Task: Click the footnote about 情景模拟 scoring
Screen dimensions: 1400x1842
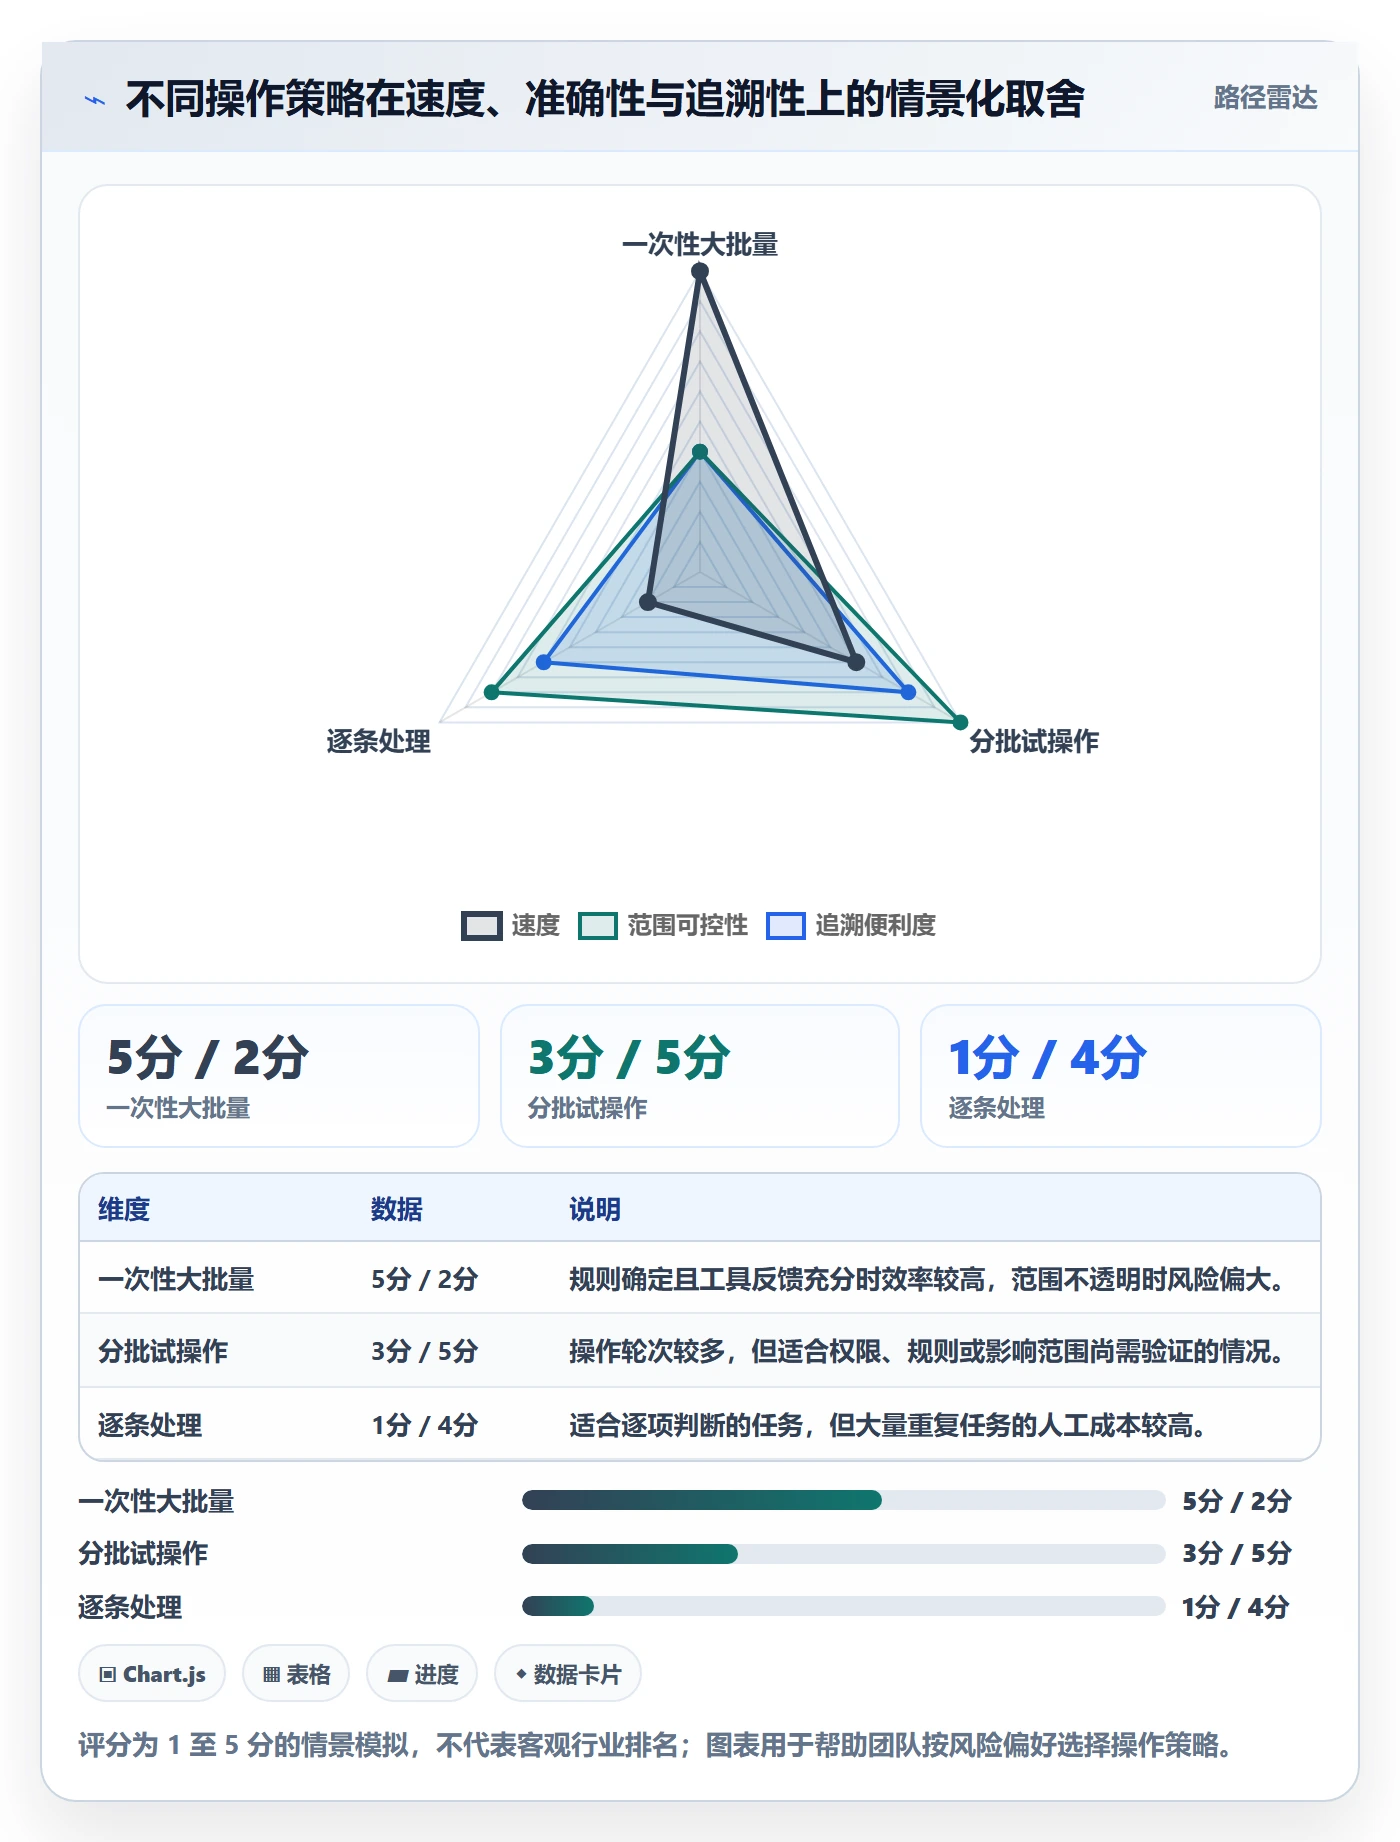Action: tap(658, 1745)
